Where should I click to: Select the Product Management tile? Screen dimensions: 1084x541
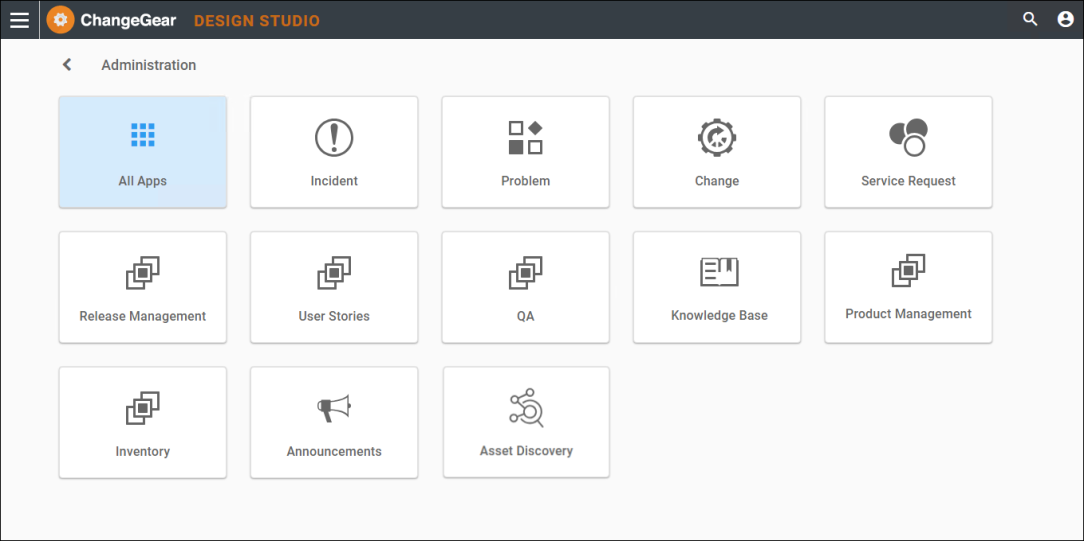coord(908,287)
